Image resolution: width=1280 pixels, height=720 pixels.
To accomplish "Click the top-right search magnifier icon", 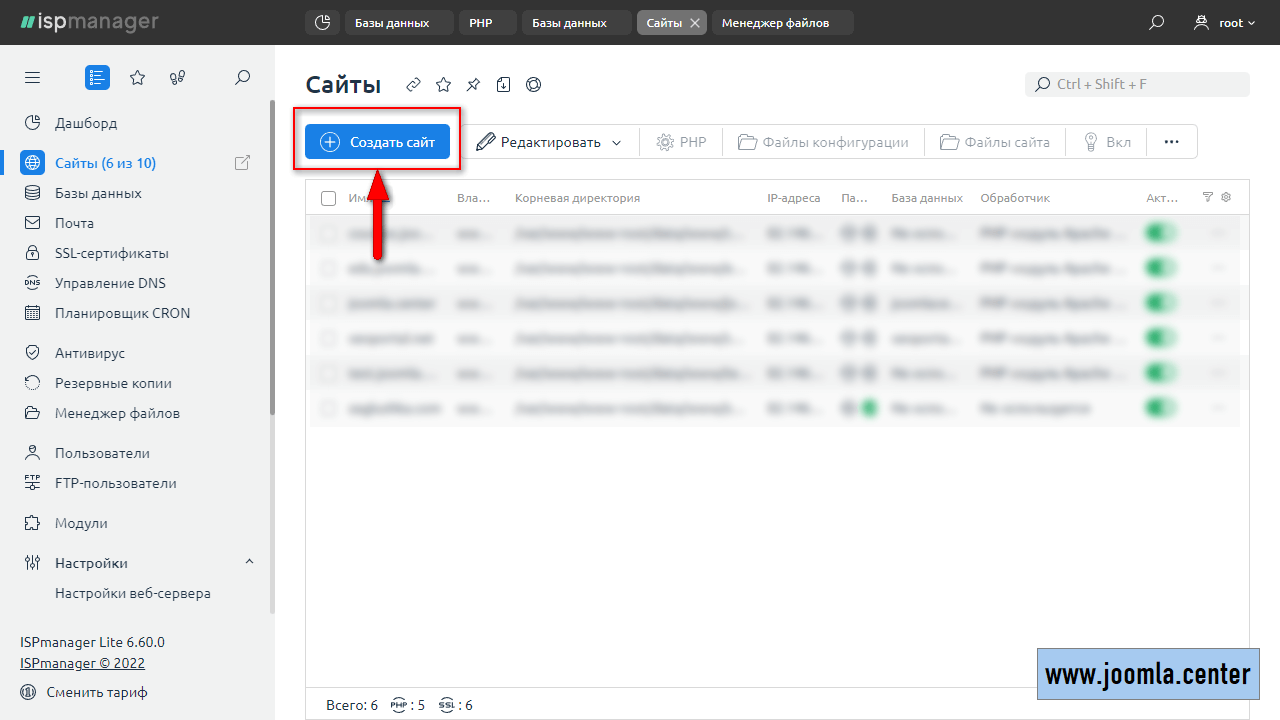I will pos(1157,22).
